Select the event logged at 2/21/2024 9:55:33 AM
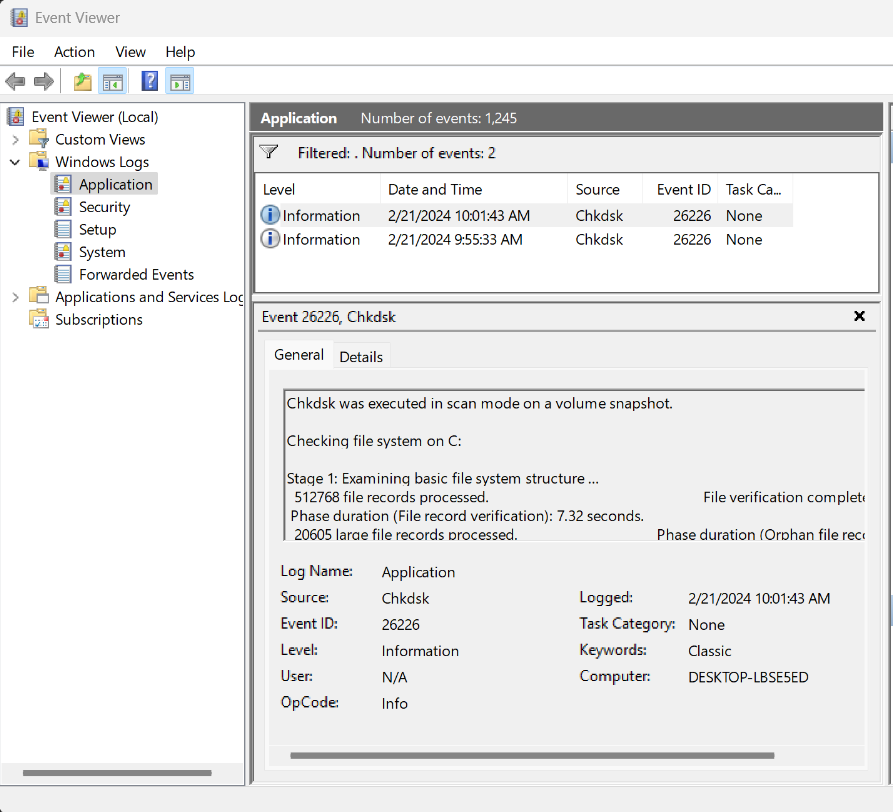 pos(525,239)
